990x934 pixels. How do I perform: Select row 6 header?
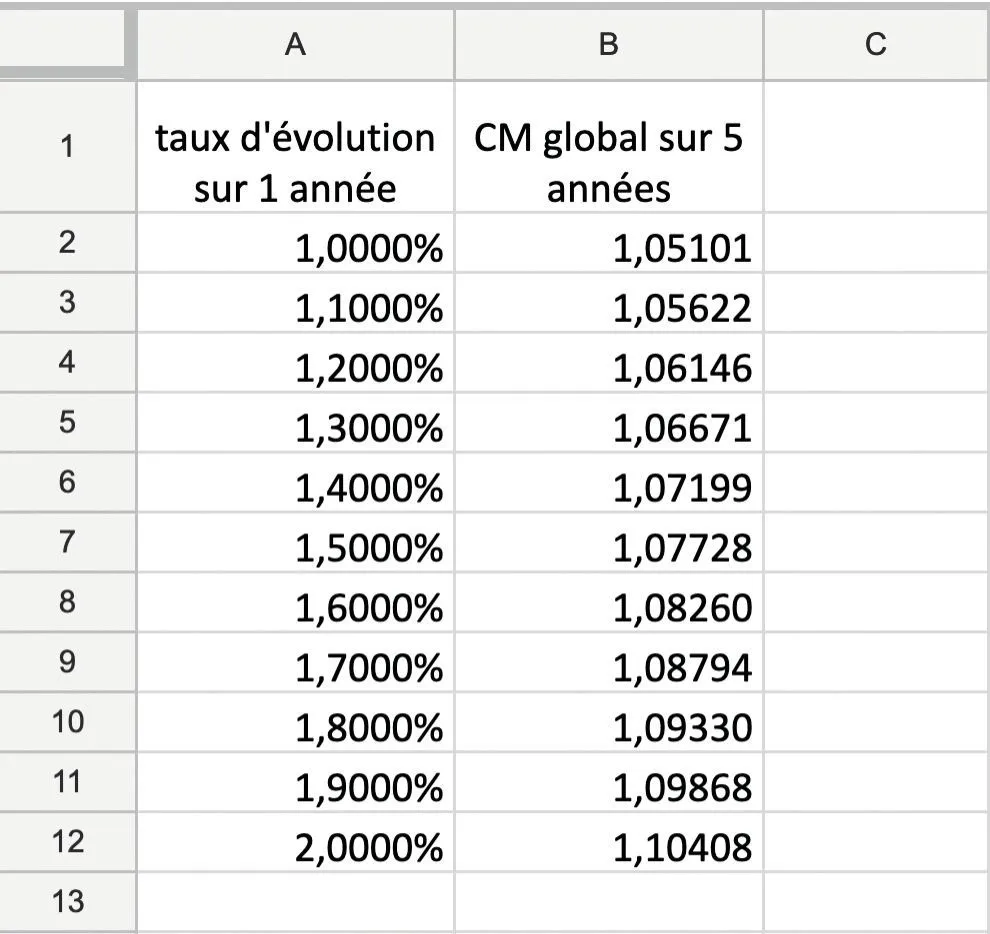[x=67, y=482]
